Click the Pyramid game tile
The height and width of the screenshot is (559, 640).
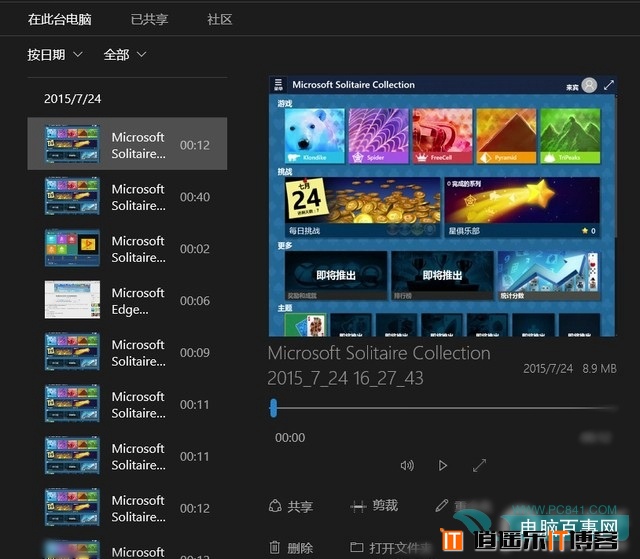(506, 136)
